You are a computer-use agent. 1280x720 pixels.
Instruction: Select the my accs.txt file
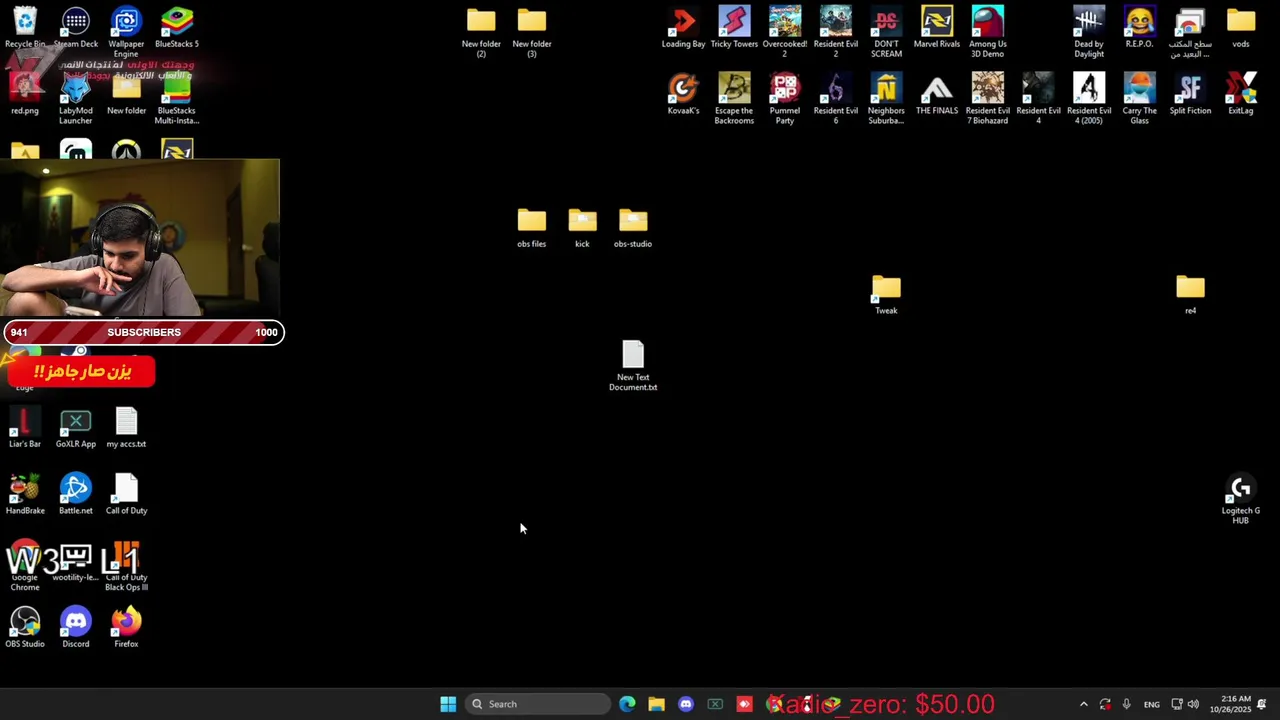(x=126, y=428)
